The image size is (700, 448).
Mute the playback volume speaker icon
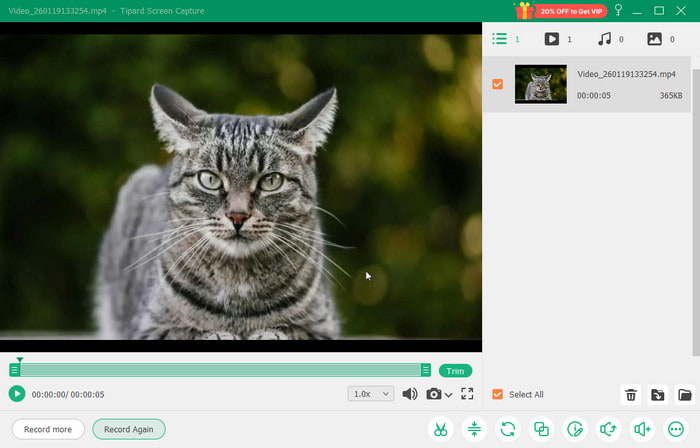[410, 394]
